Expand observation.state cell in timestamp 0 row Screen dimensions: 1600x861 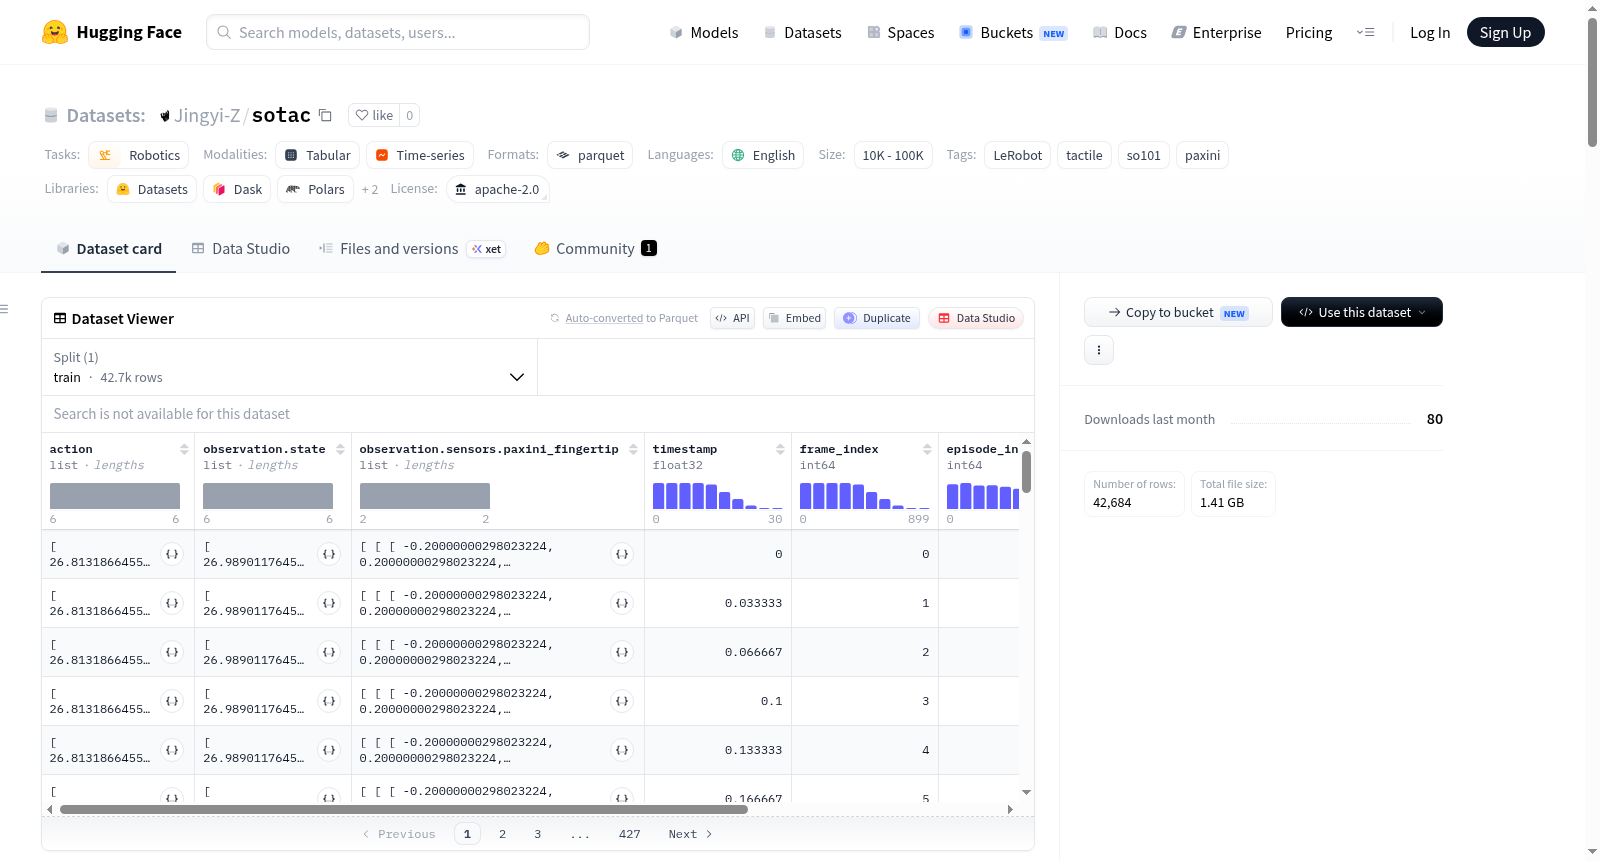point(329,554)
